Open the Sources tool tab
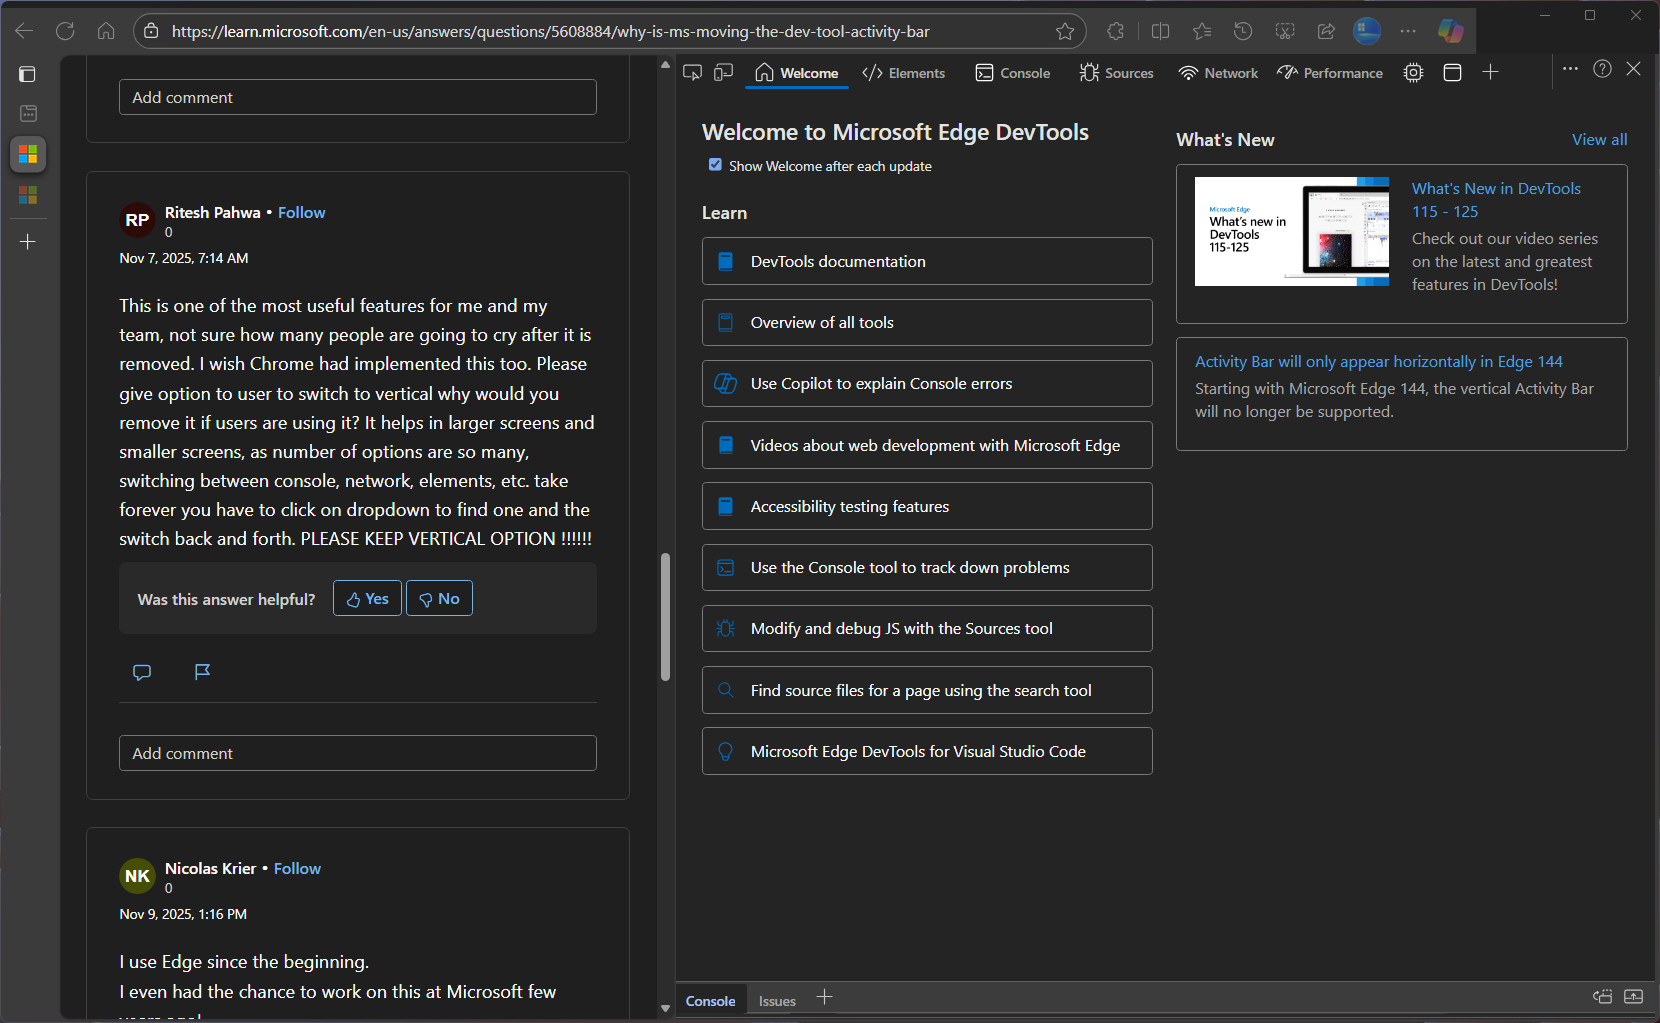 [x=1117, y=73]
